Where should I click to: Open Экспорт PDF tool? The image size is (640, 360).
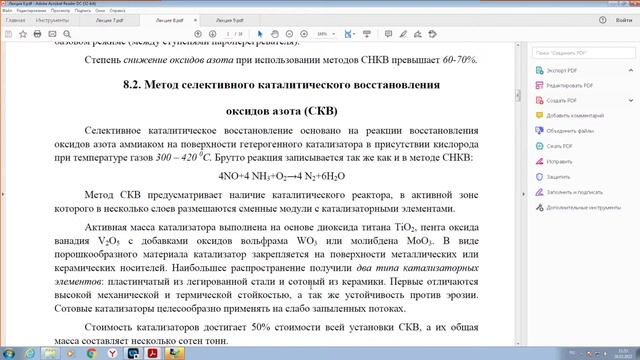562,71
